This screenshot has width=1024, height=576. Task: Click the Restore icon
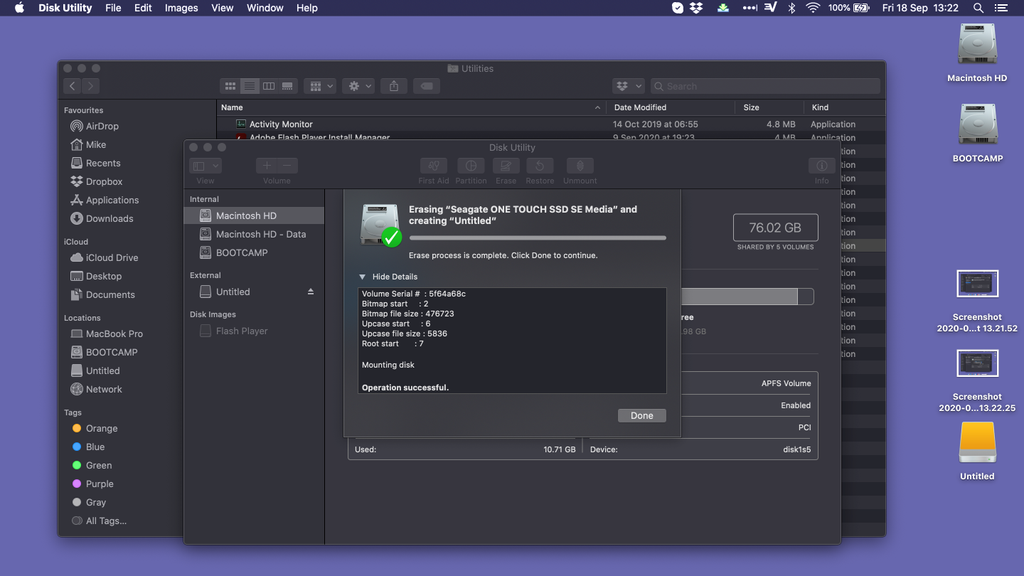coord(540,168)
